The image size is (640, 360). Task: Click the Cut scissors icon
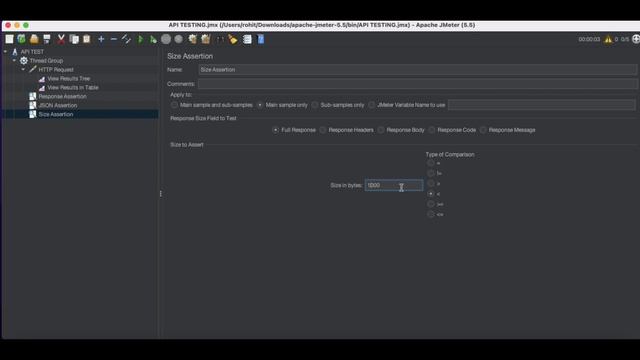click(x=61, y=39)
